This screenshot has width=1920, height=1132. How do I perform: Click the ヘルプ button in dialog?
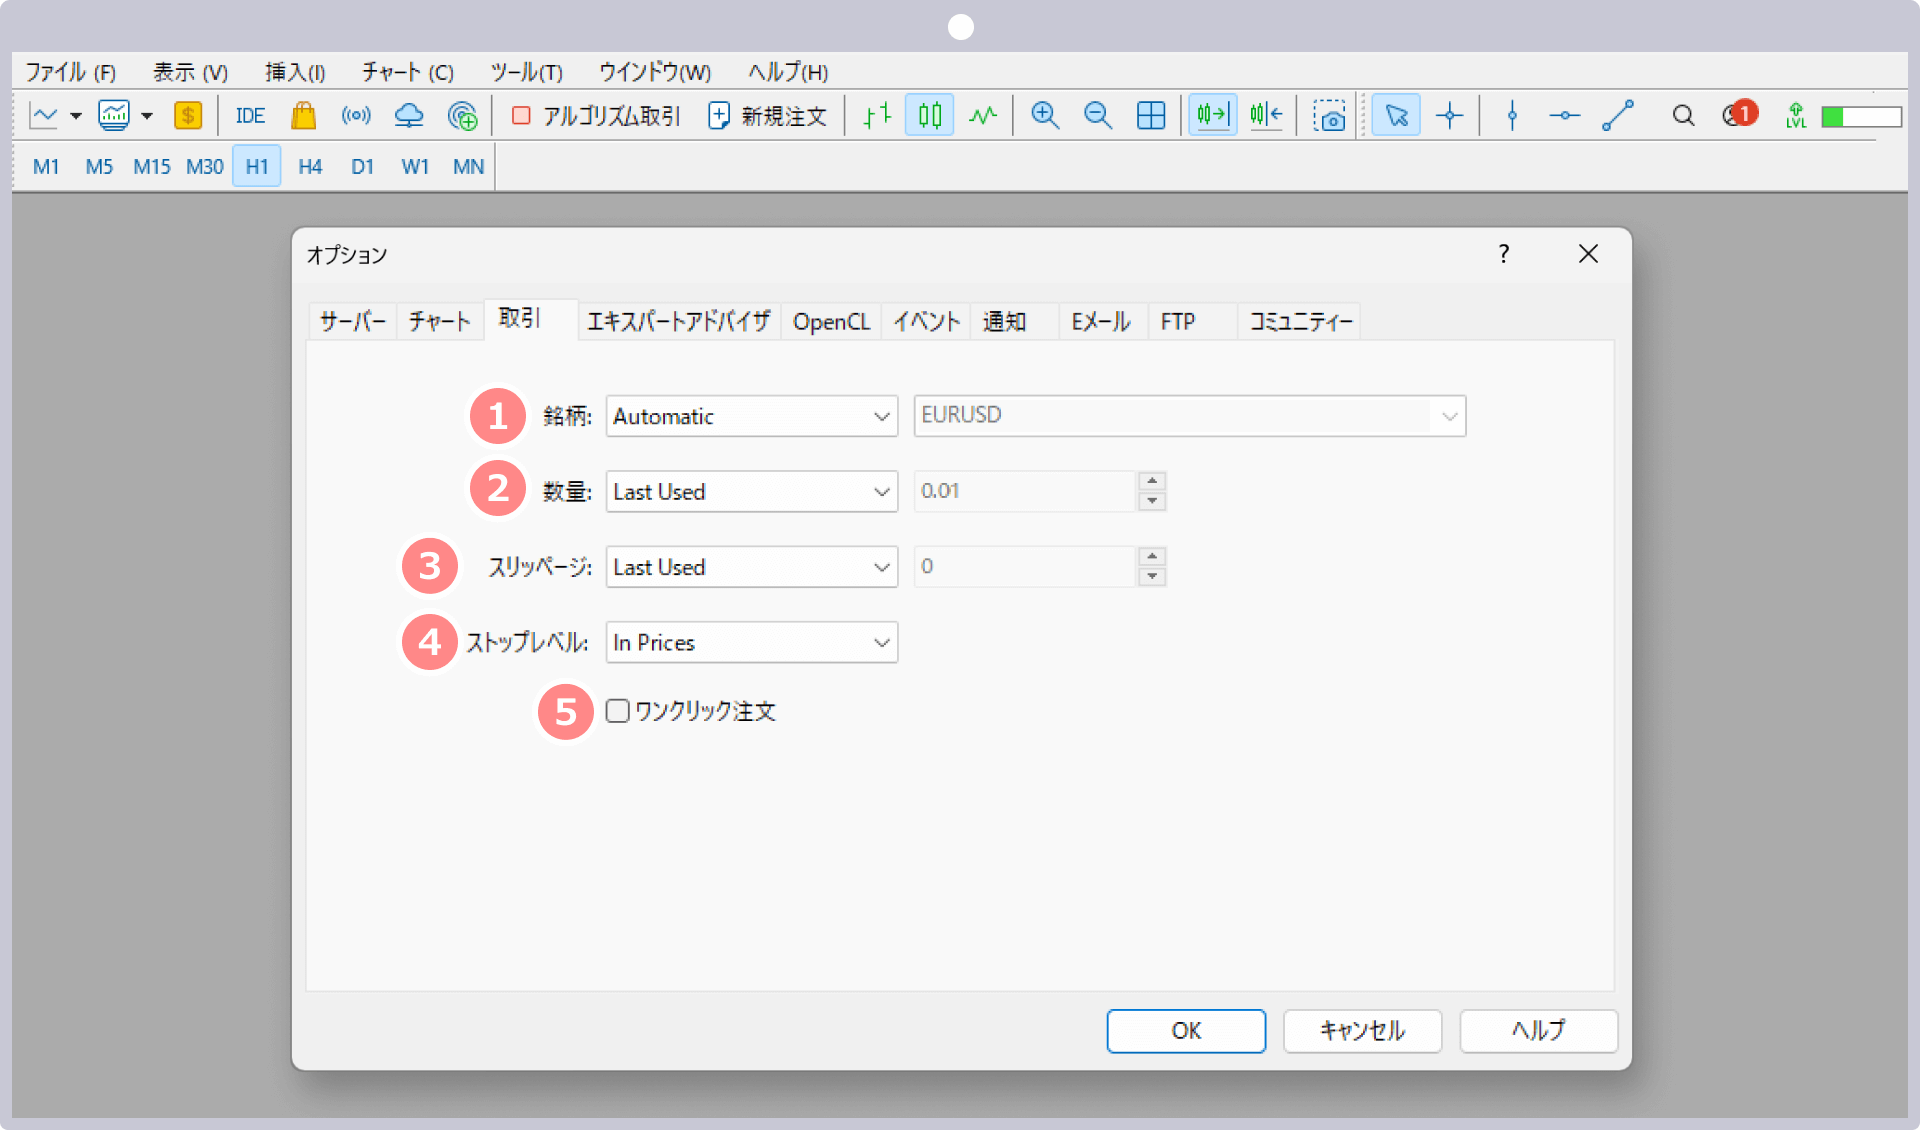coord(1538,1031)
